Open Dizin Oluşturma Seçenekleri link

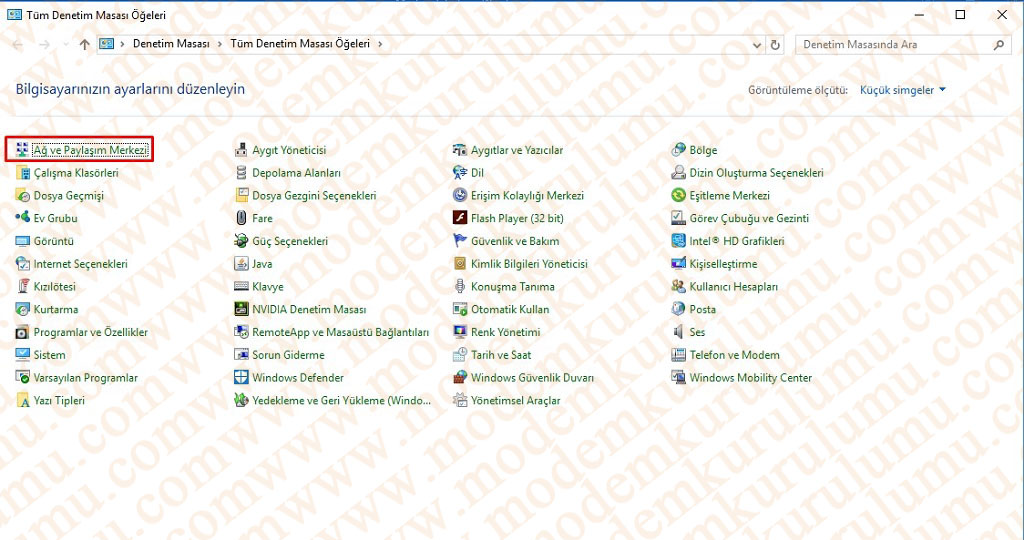click(756, 173)
